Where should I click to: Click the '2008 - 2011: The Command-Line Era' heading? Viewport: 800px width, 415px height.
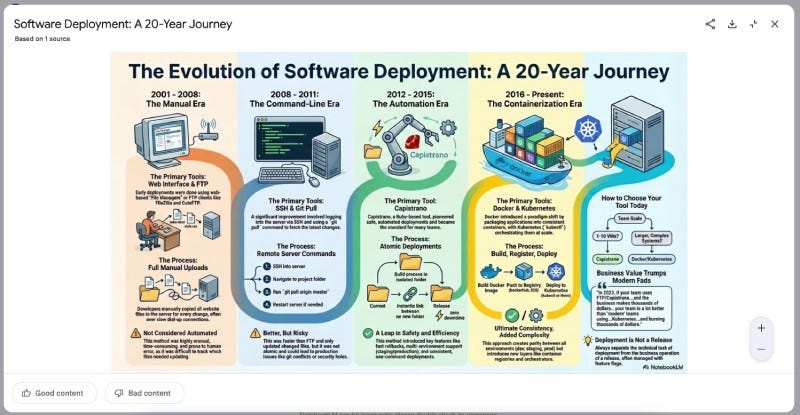pyautogui.click(x=294, y=99)
